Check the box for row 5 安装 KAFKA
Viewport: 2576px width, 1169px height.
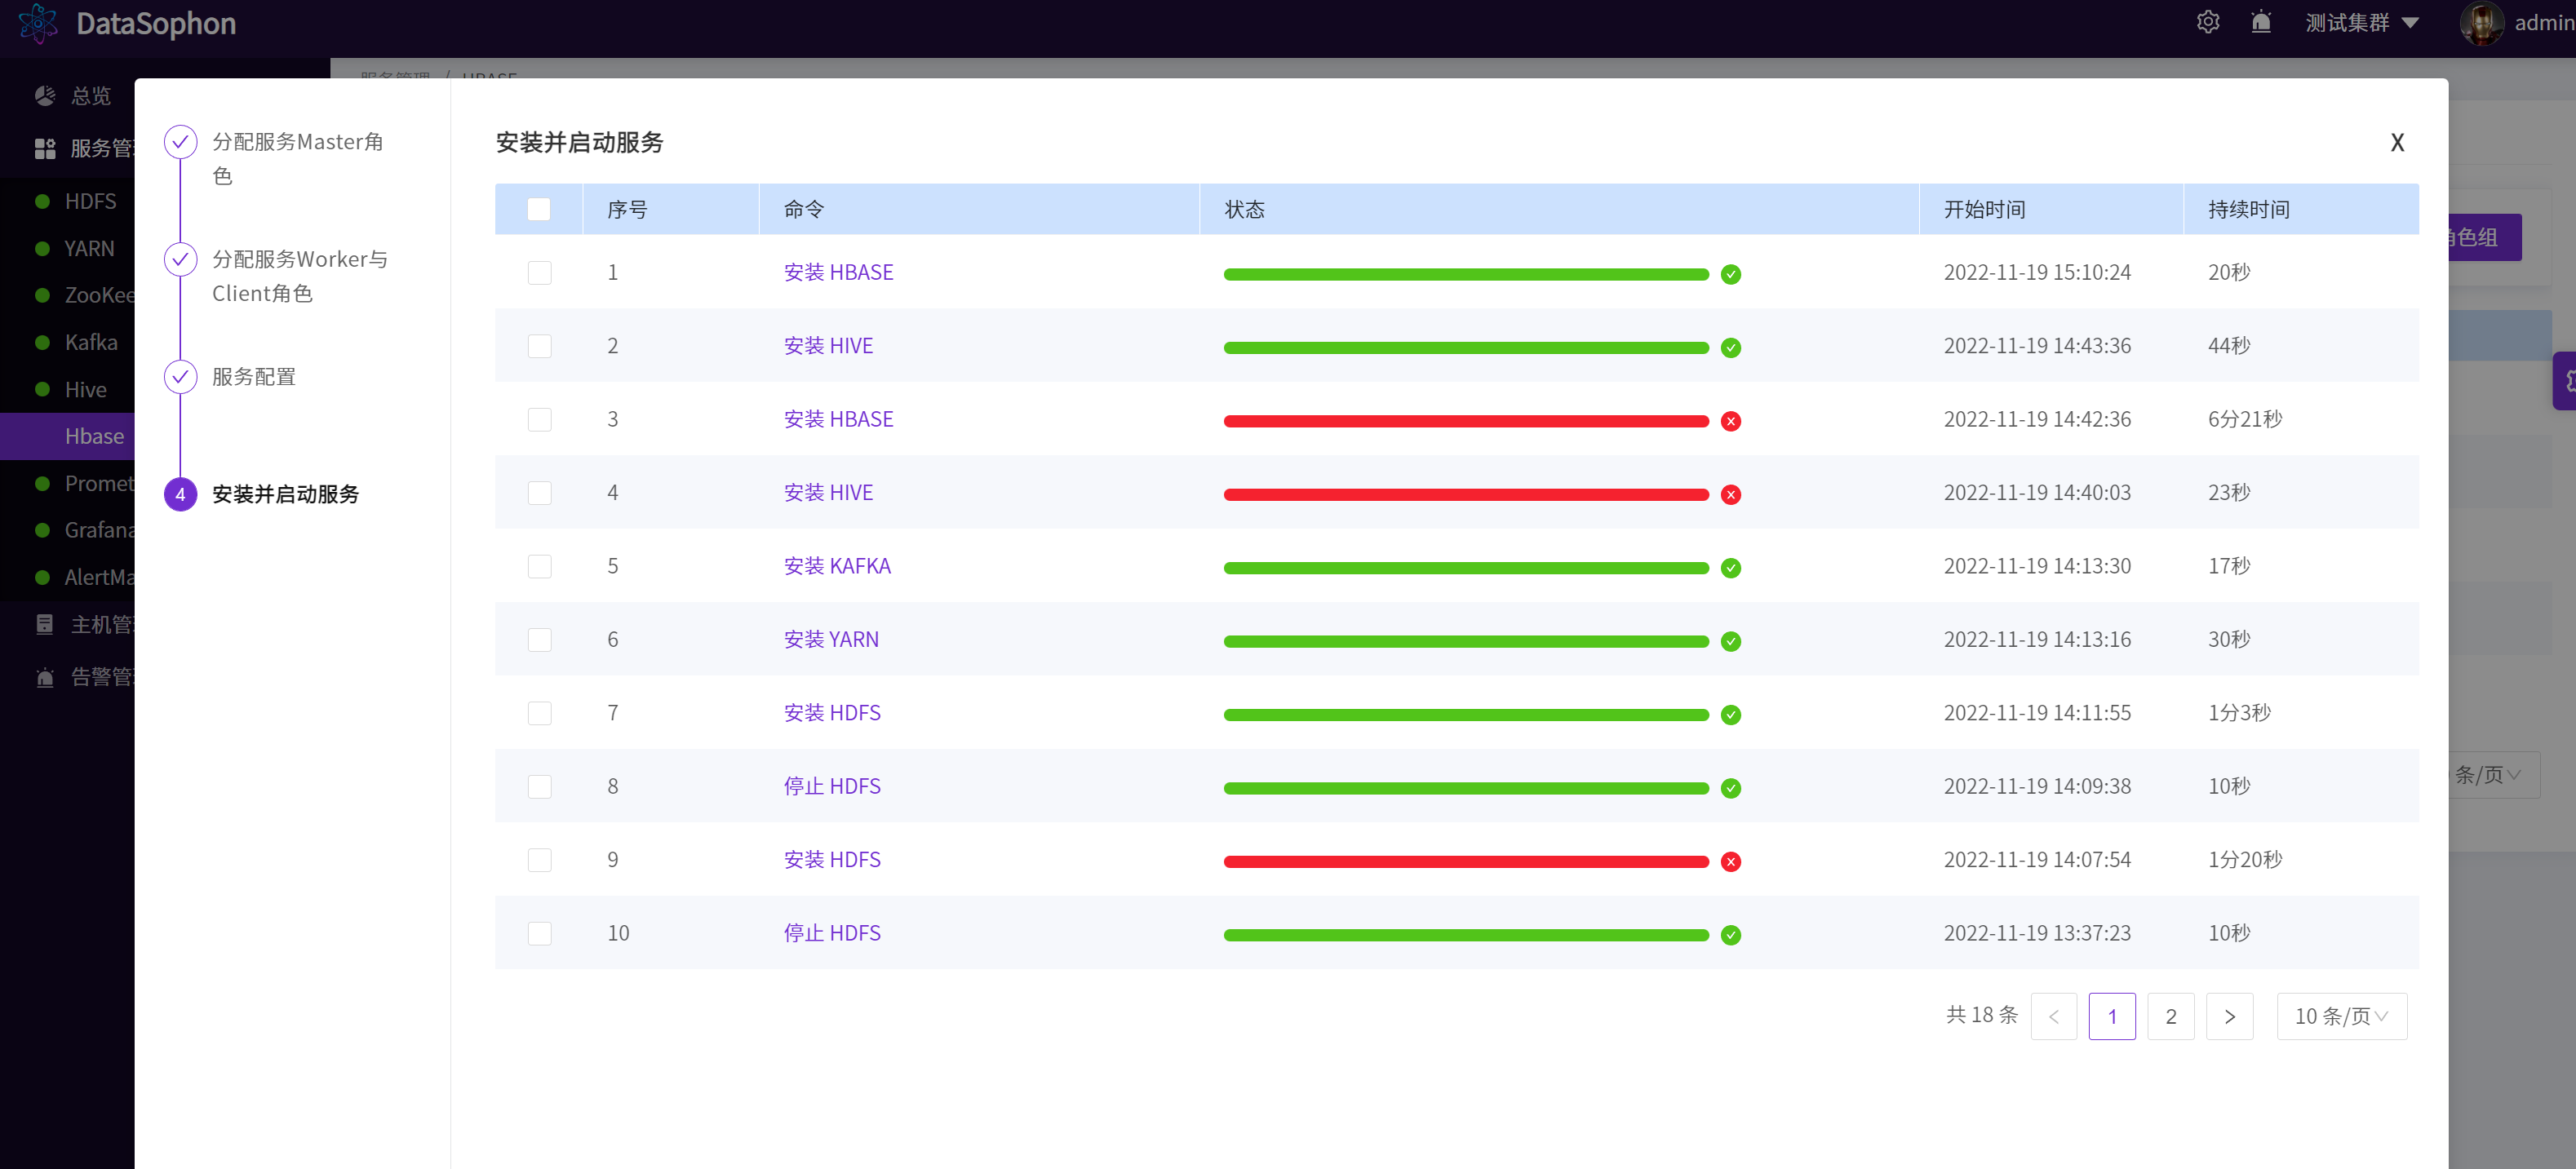click(x=539, y=566)
